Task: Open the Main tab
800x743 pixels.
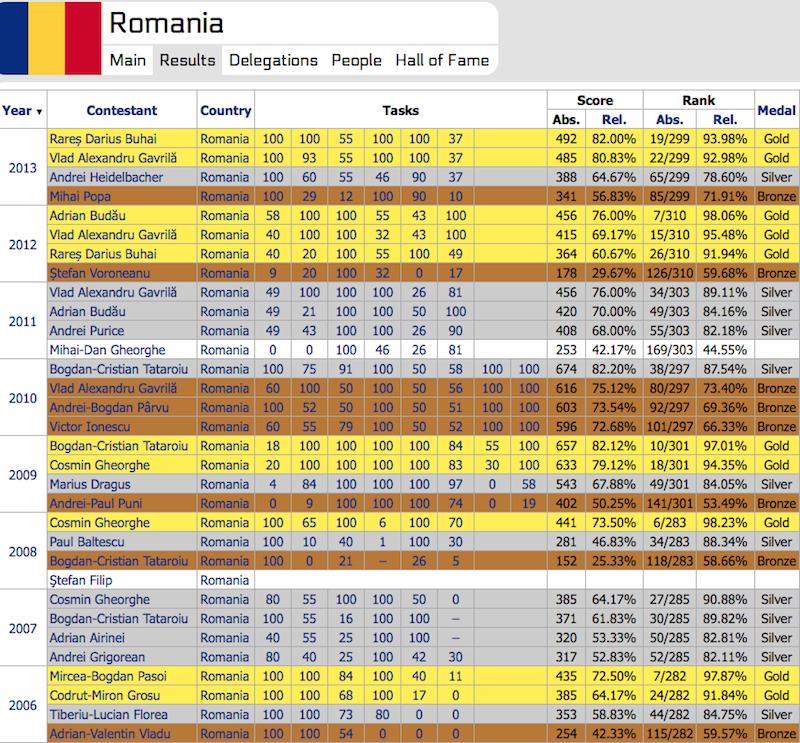Action: point(128,60)
